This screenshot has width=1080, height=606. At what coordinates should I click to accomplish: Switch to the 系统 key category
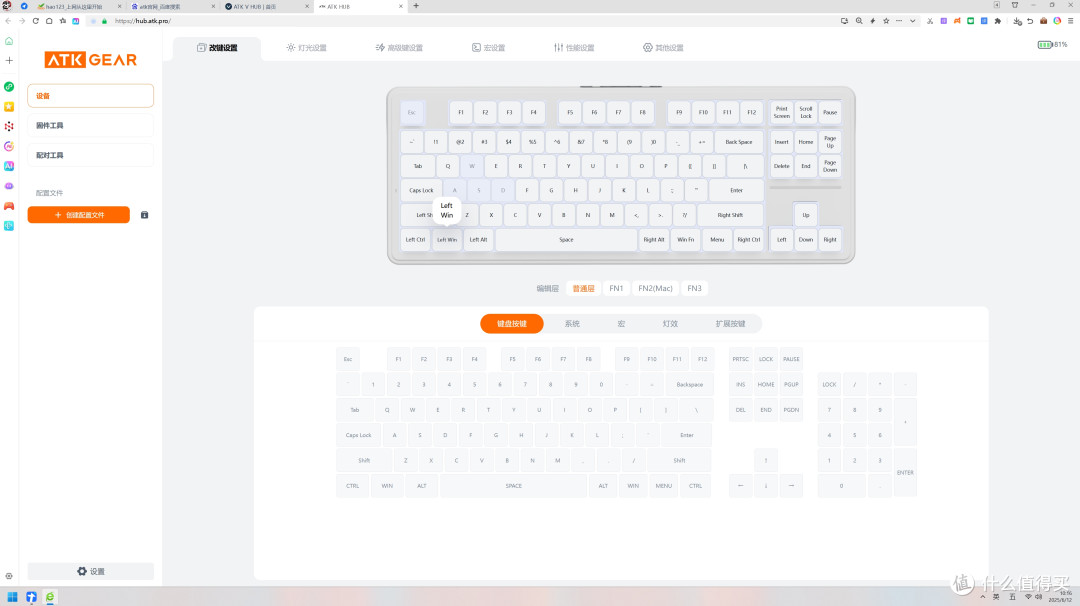pyautogui.click(x=572, y=324)
